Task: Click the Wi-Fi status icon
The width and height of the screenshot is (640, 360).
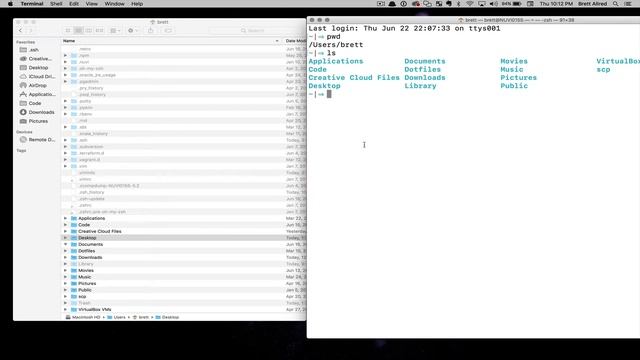Action: click(x=470, y=4)
